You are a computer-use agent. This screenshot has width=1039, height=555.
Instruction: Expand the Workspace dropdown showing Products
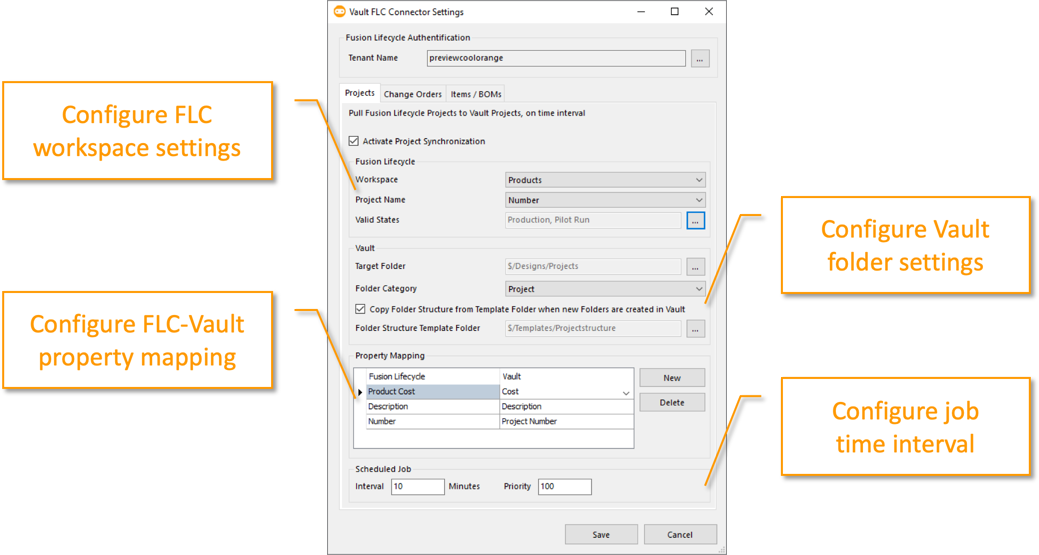click(x=605, y=180)
